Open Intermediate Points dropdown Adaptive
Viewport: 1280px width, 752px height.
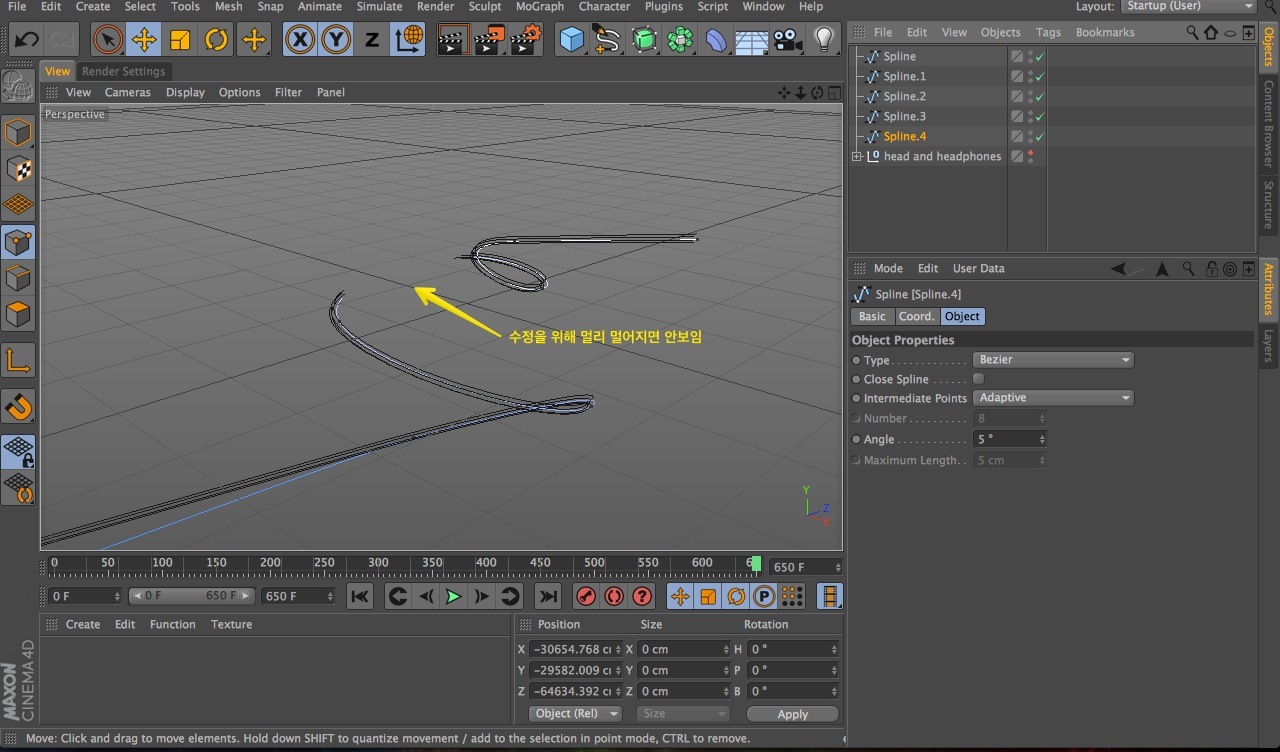1054,398
